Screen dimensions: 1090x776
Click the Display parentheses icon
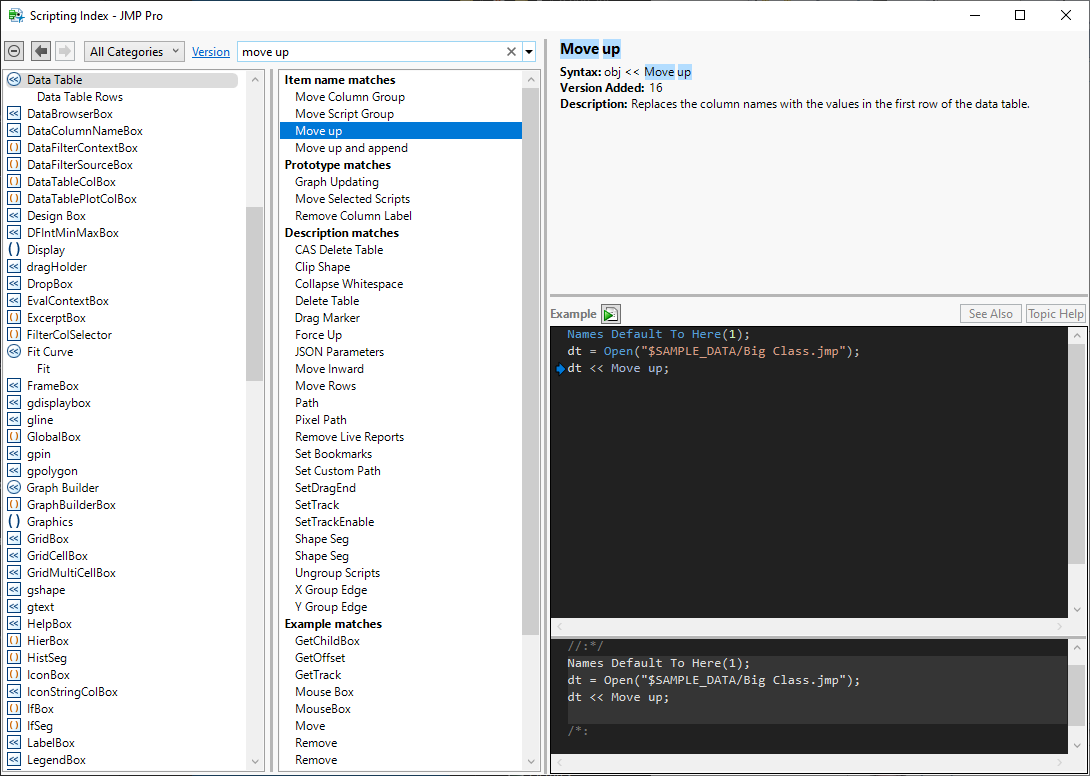pyautogui.click(x=14, y=250)
